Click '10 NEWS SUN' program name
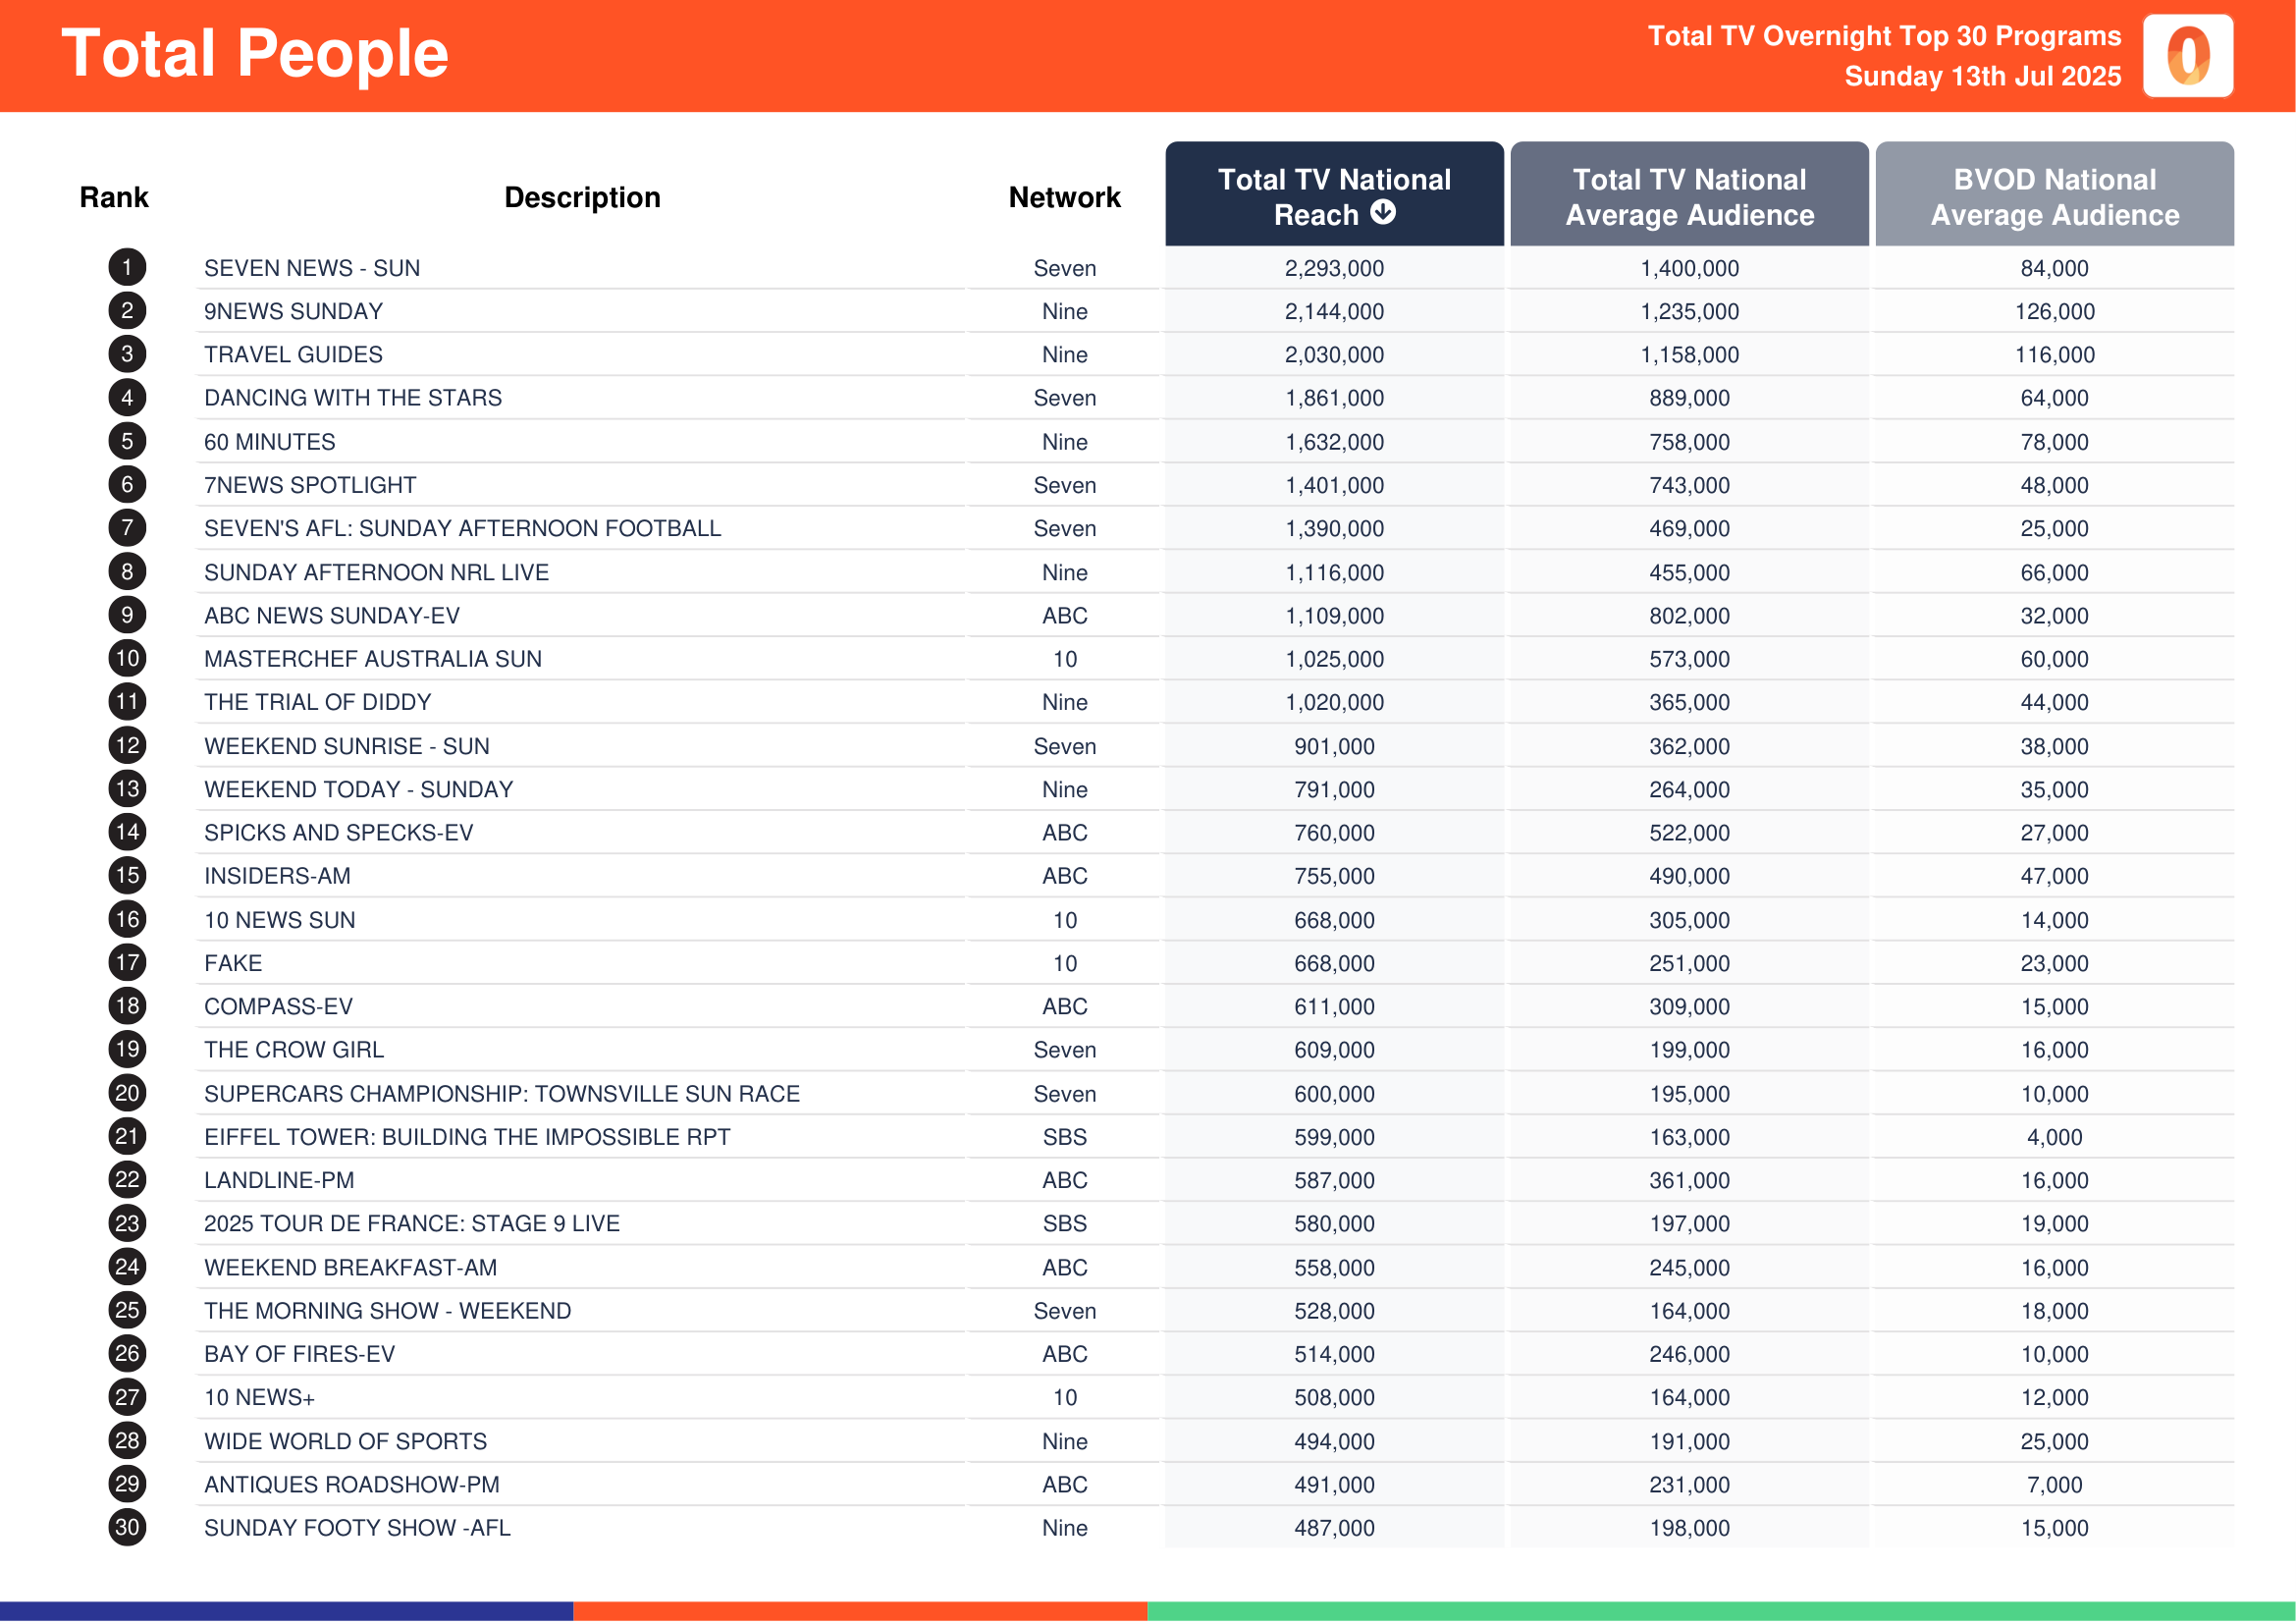The image size is (2296, 1624). (279, 920)
